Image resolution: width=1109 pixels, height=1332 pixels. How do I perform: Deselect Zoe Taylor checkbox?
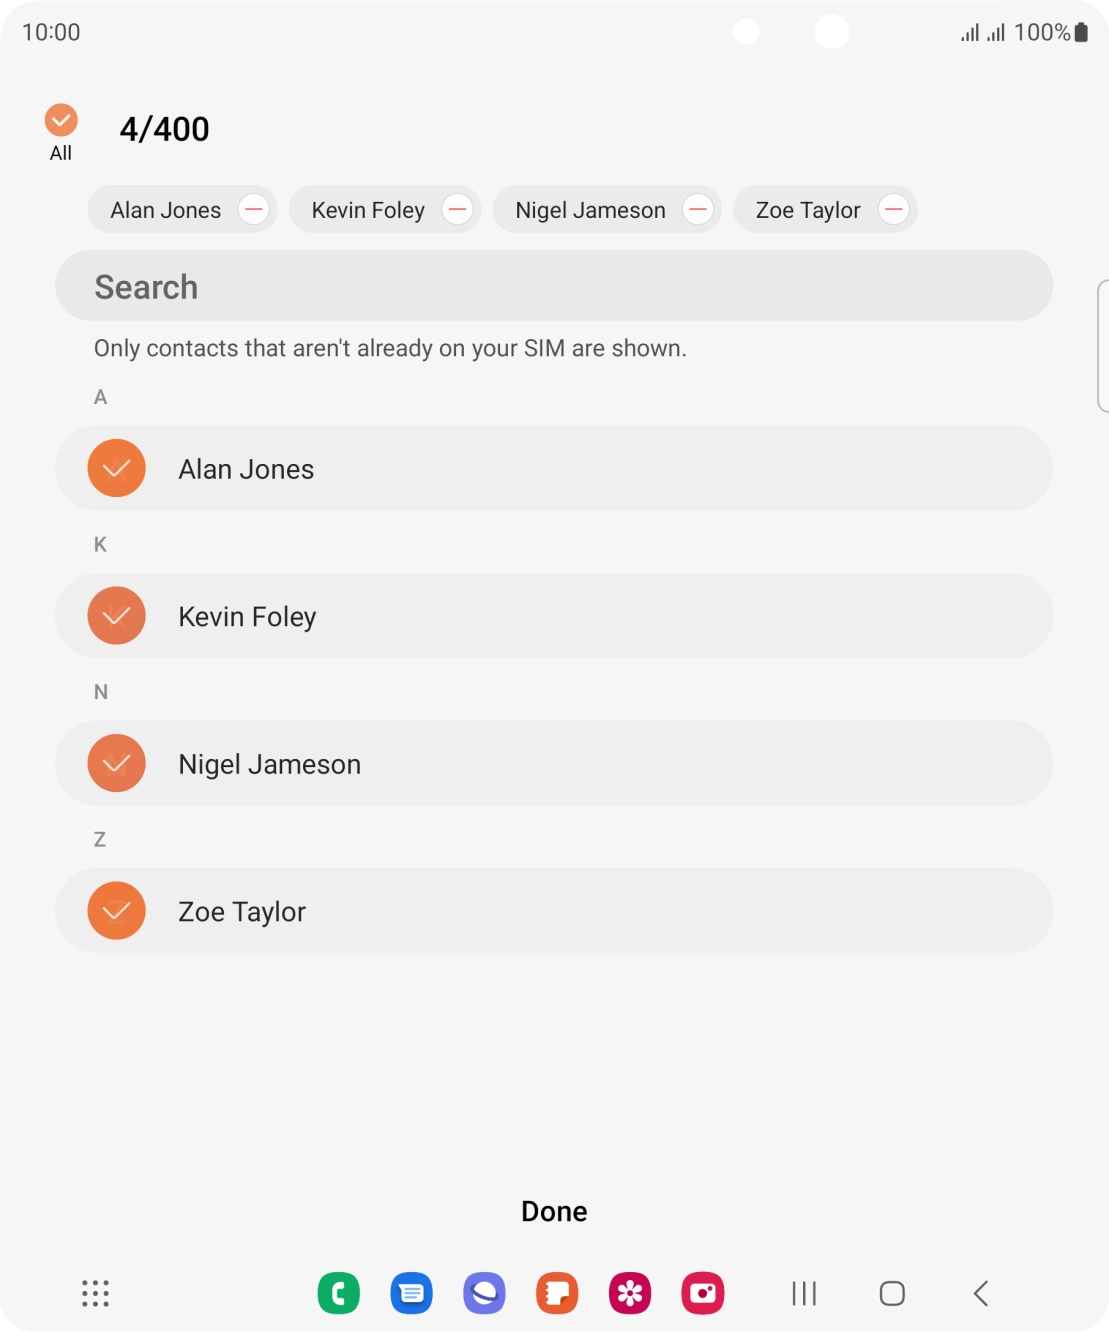click(x=117, y=910)
